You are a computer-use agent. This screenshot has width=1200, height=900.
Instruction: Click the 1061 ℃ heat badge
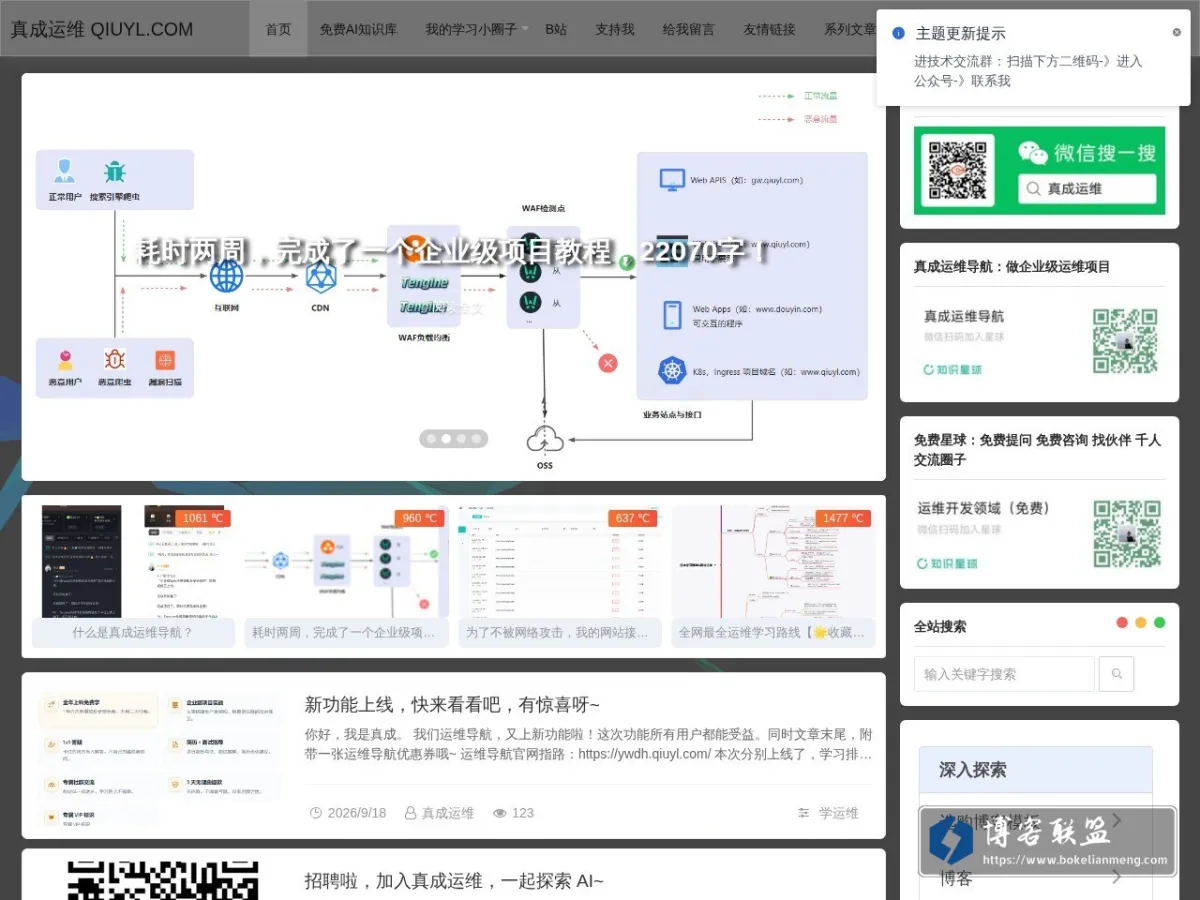[x=202, y=518]
